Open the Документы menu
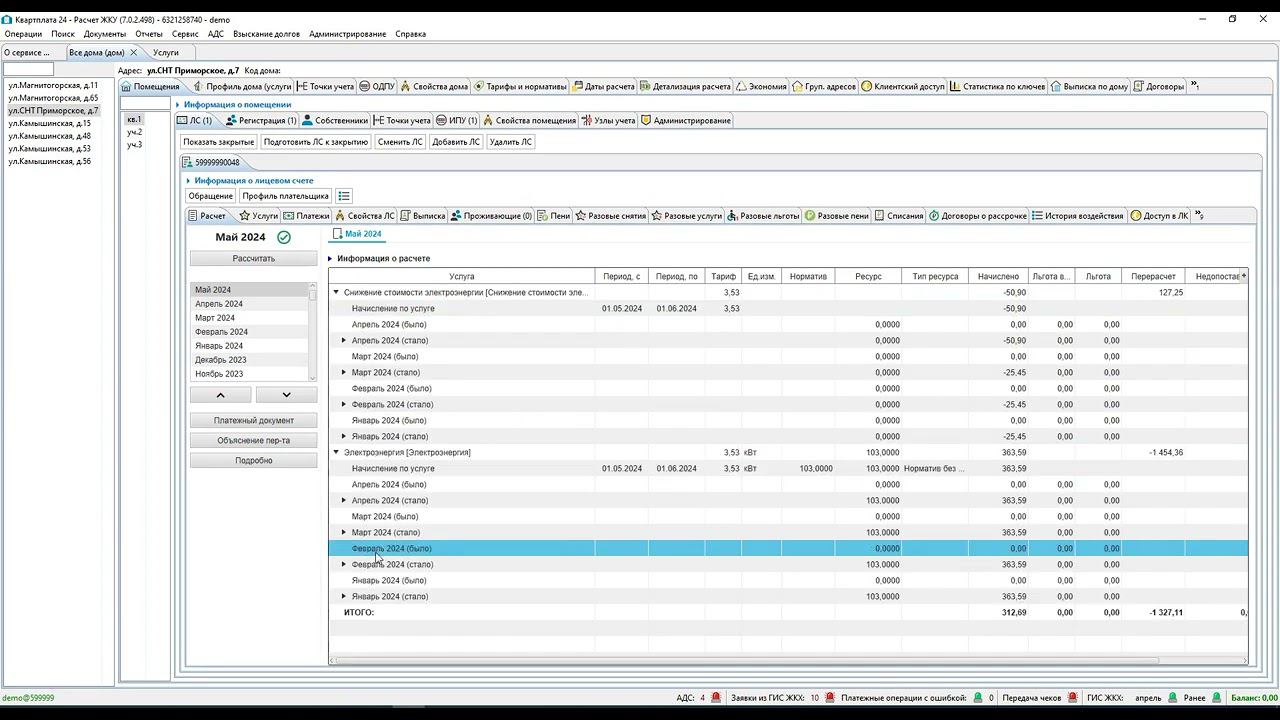 click(x=105, y=34)
